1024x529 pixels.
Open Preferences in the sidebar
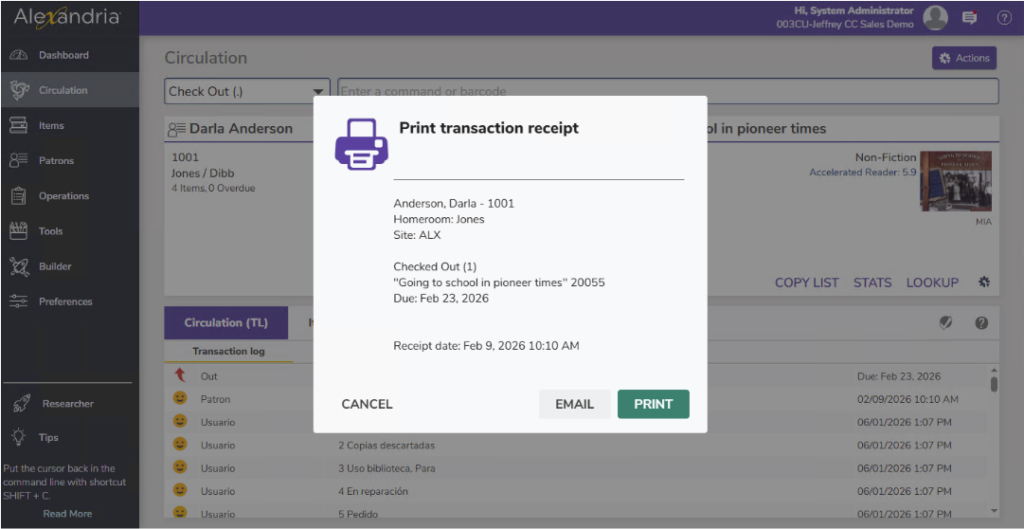pos(65,302)
